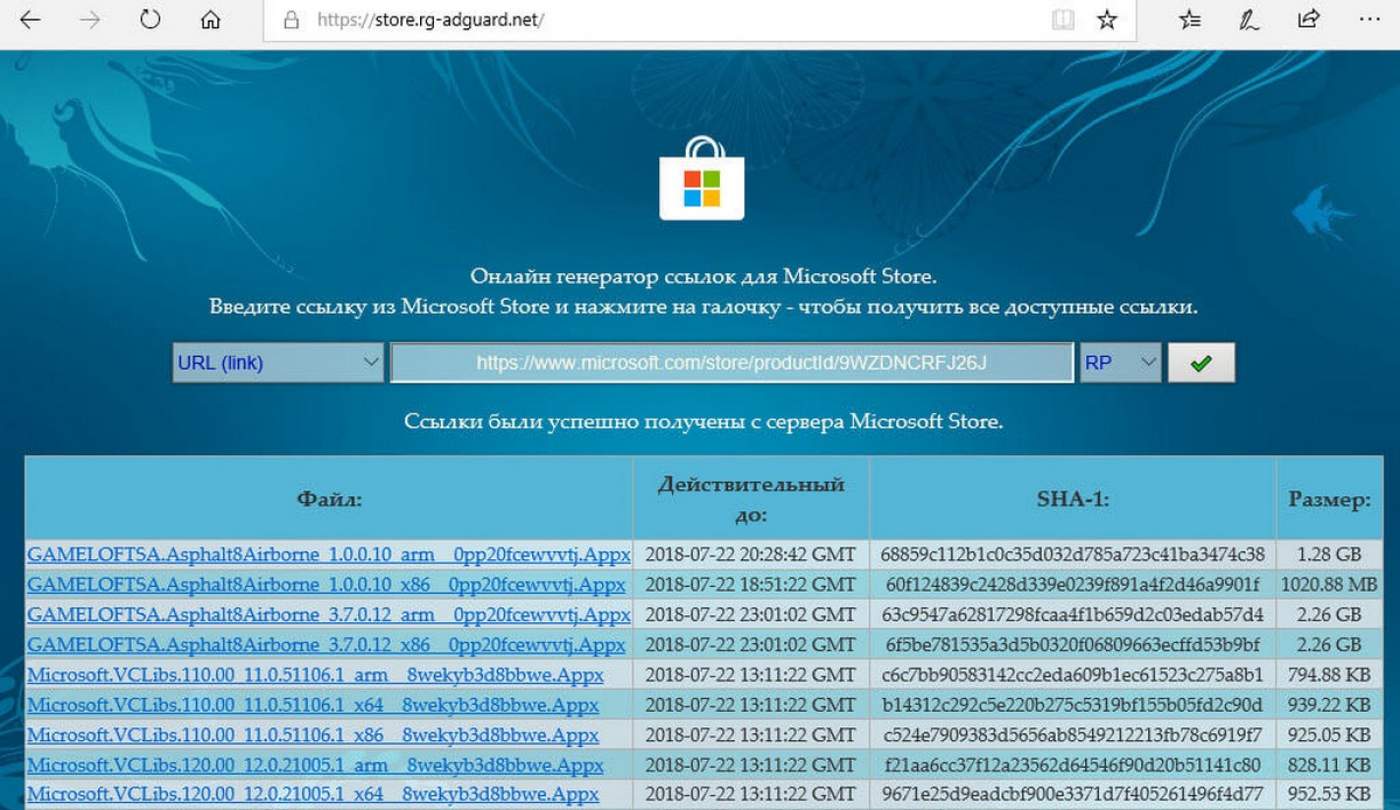Image resolution: width=1400 pixels, height=810 pixels.
Task: Click the 952.53 KB size cell
Action: (1329, 795)
